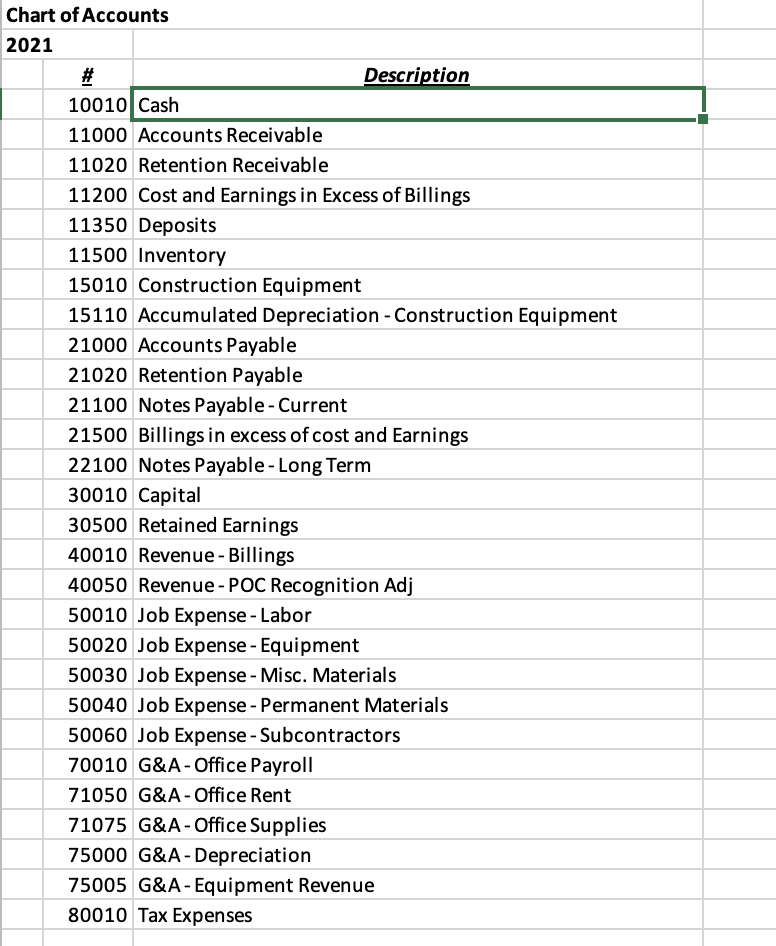
Task: Click account number 21100
Action: click(x=87, y=405)
